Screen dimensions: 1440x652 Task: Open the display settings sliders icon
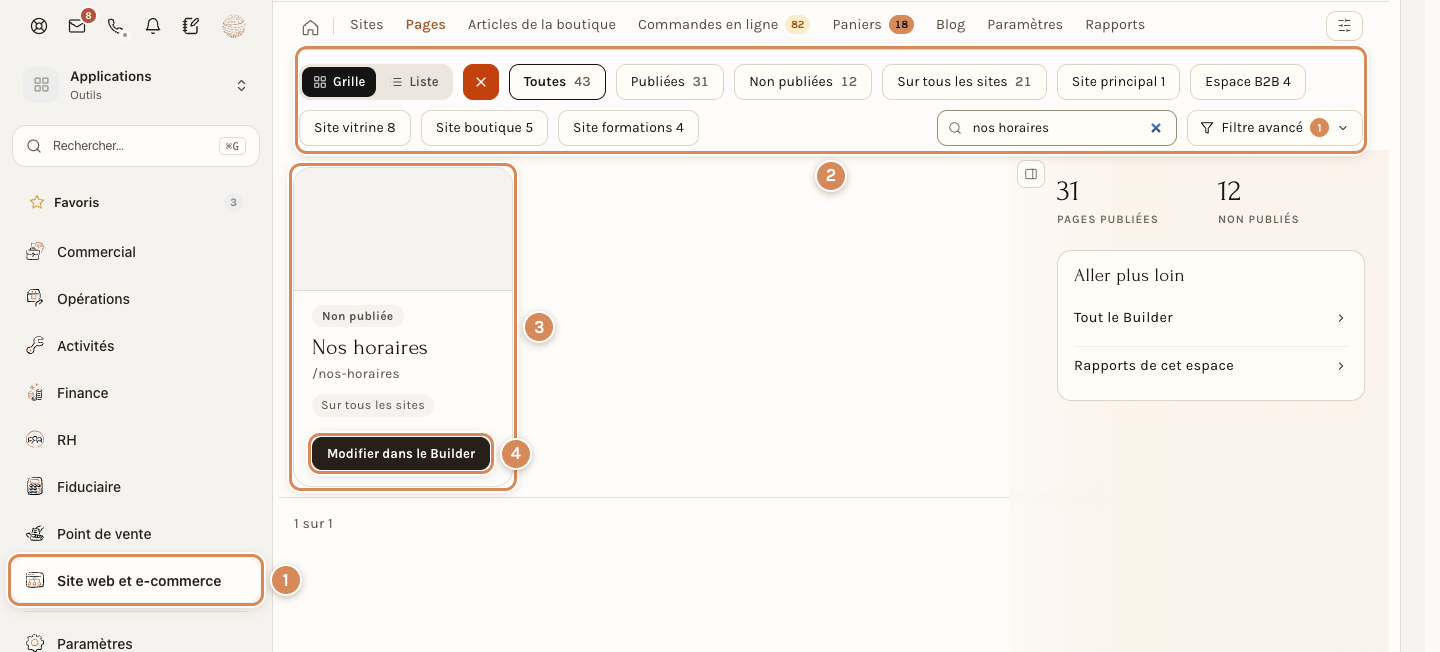coord(1344,26)
